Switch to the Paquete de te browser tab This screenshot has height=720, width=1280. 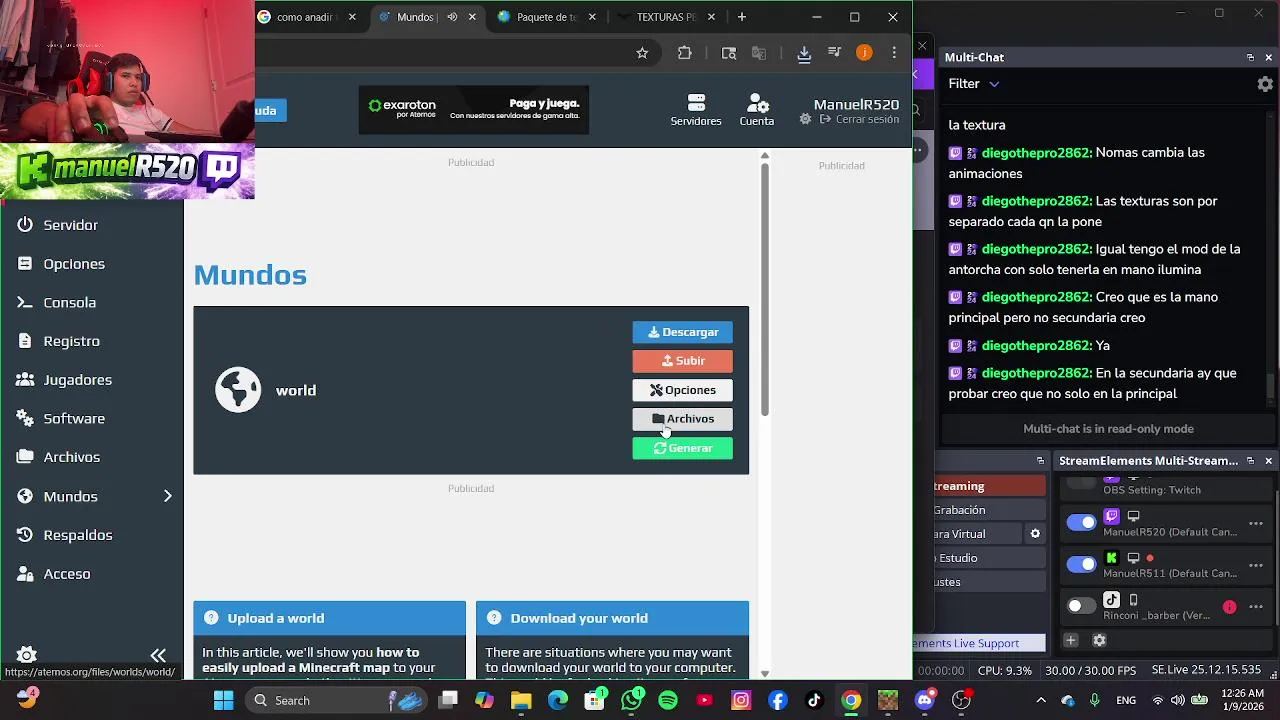coord(548,17)
